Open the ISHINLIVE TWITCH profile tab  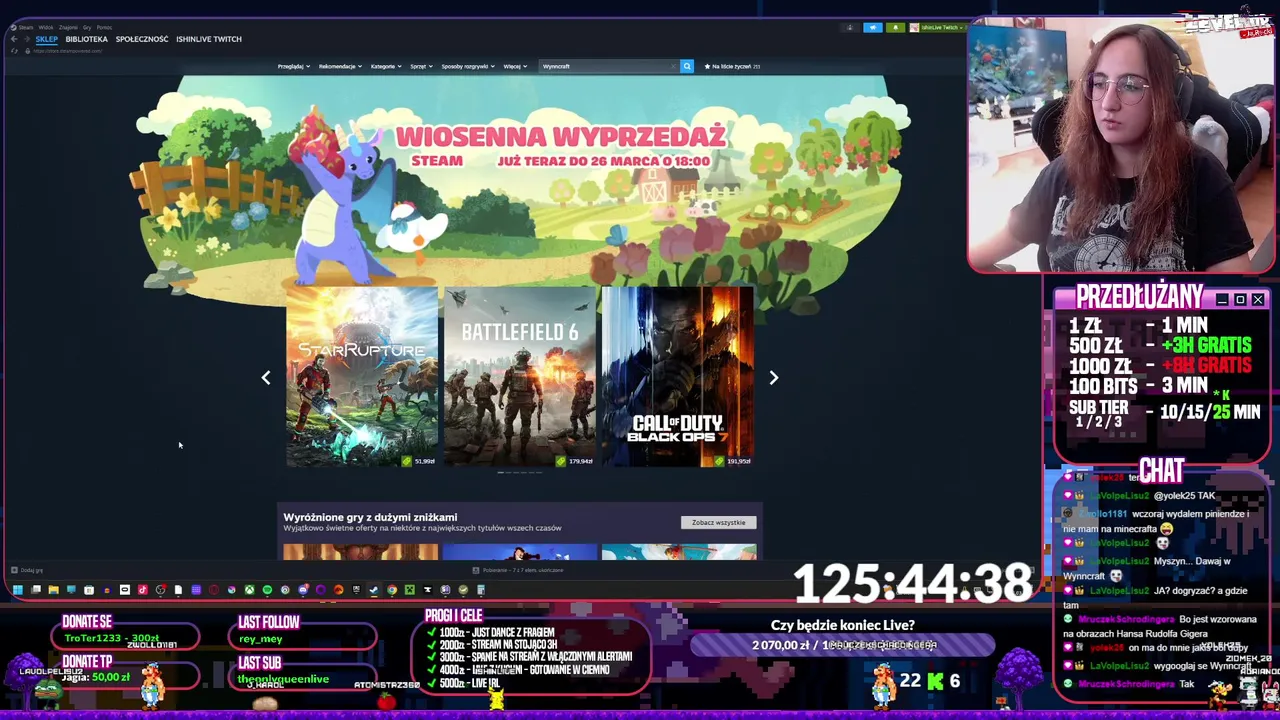pyautogui.click(x=209, y=39)
